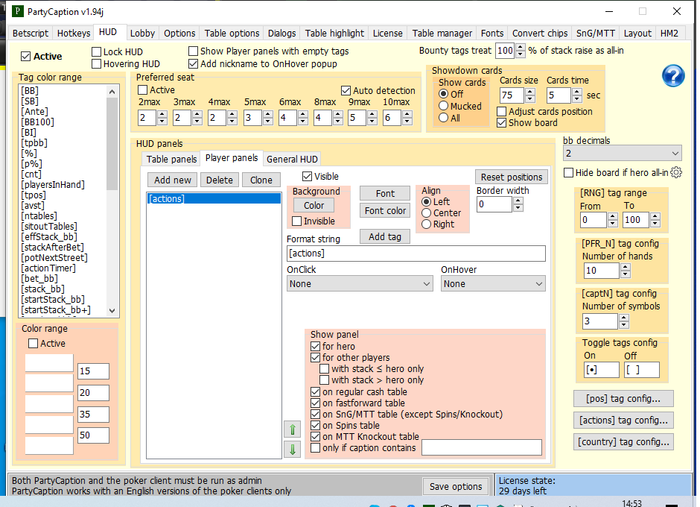The height and width of the screenshot is (507, 700).
Task: Switch to the Table highlight tab
Action: [x=335, y=33]
